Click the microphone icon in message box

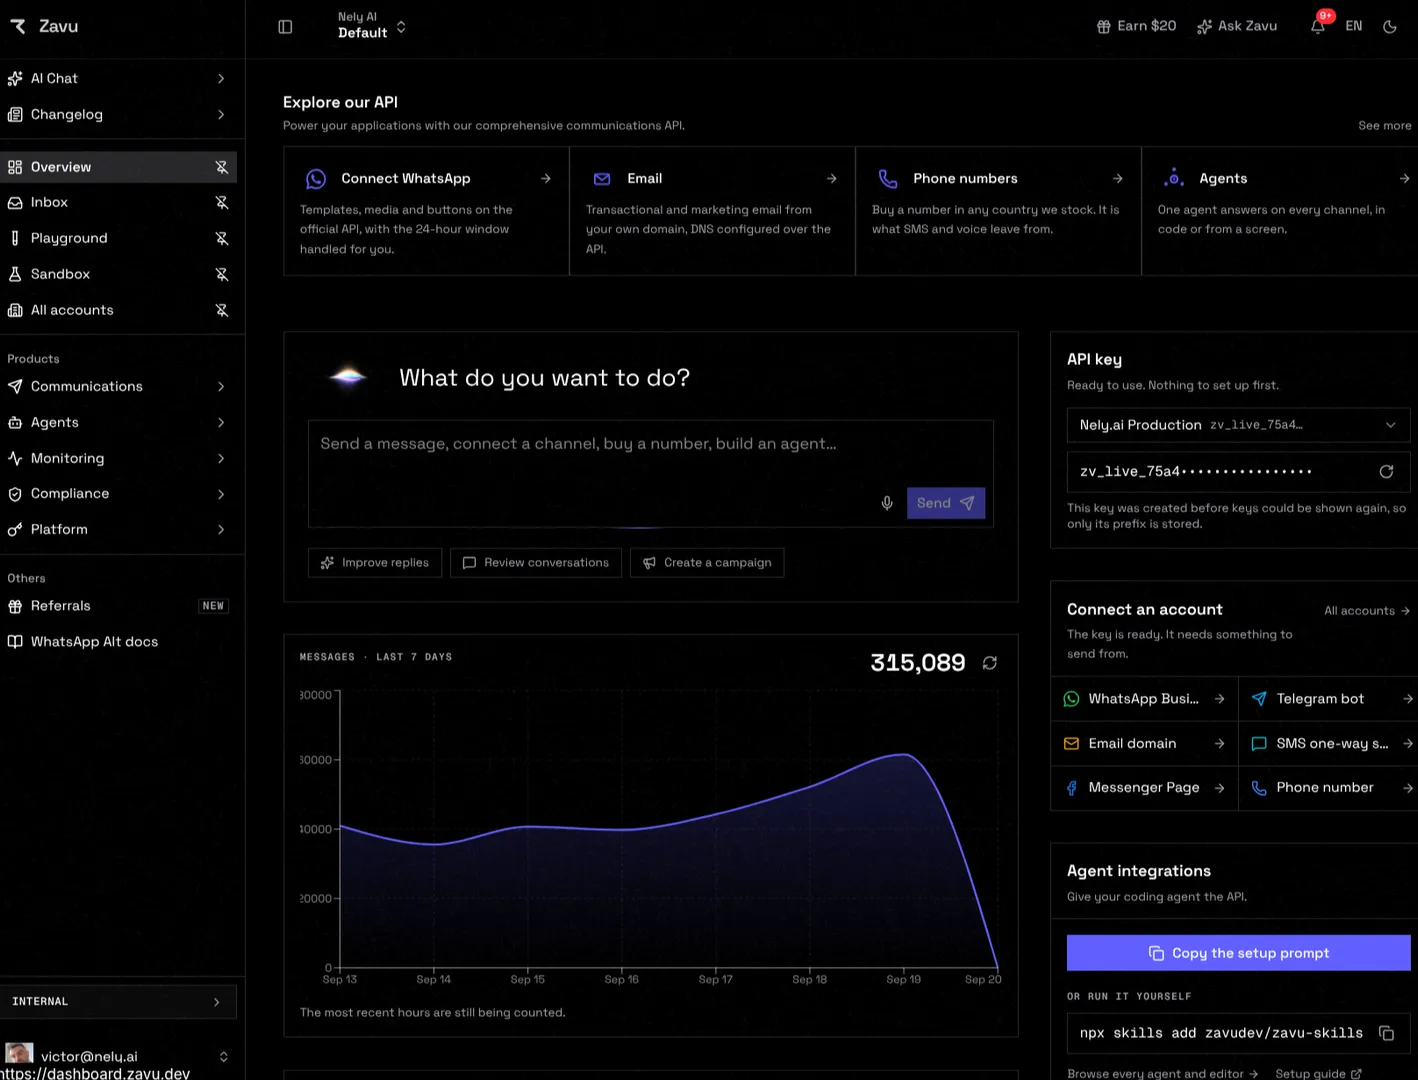(887, 503)
